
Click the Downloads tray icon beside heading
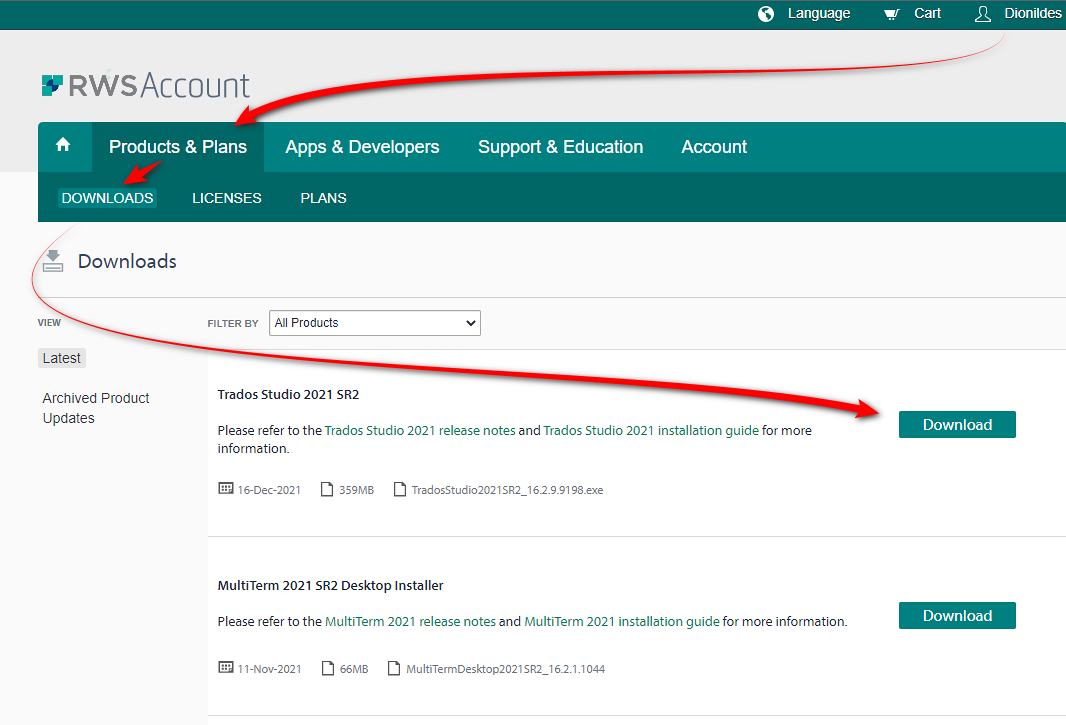point(53,261)
